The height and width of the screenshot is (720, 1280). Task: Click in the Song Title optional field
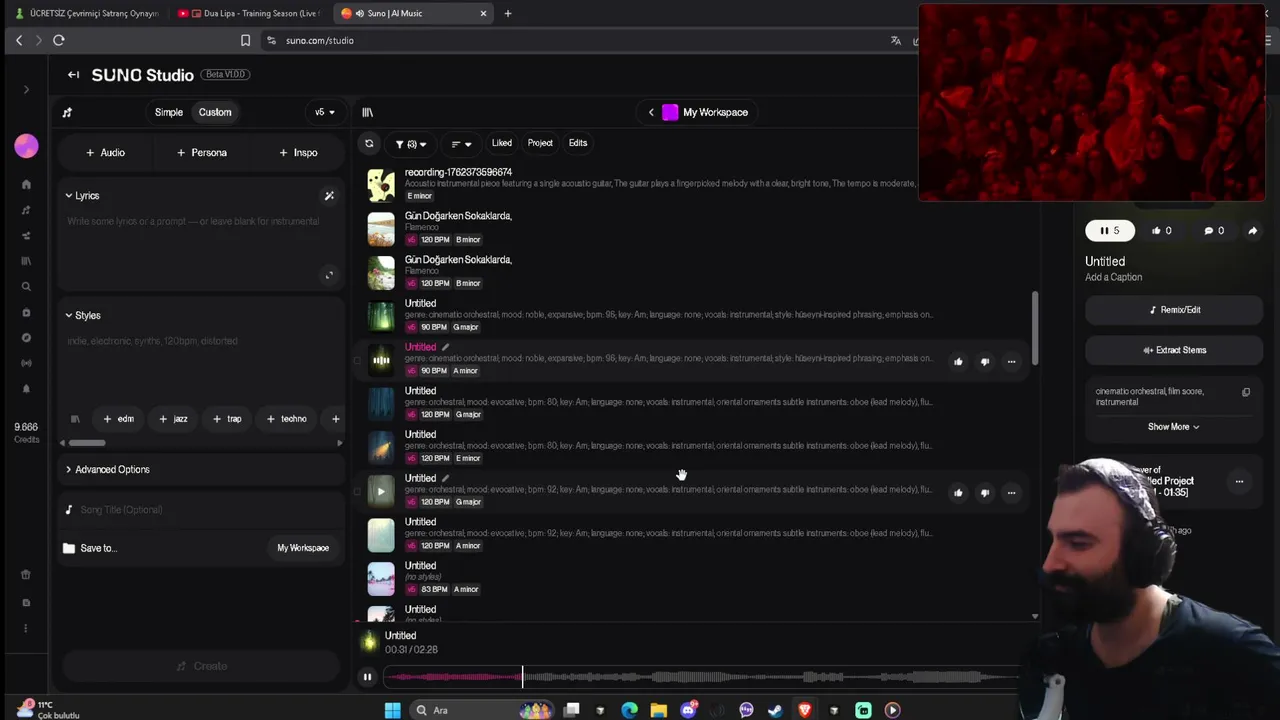pos(200,510)
